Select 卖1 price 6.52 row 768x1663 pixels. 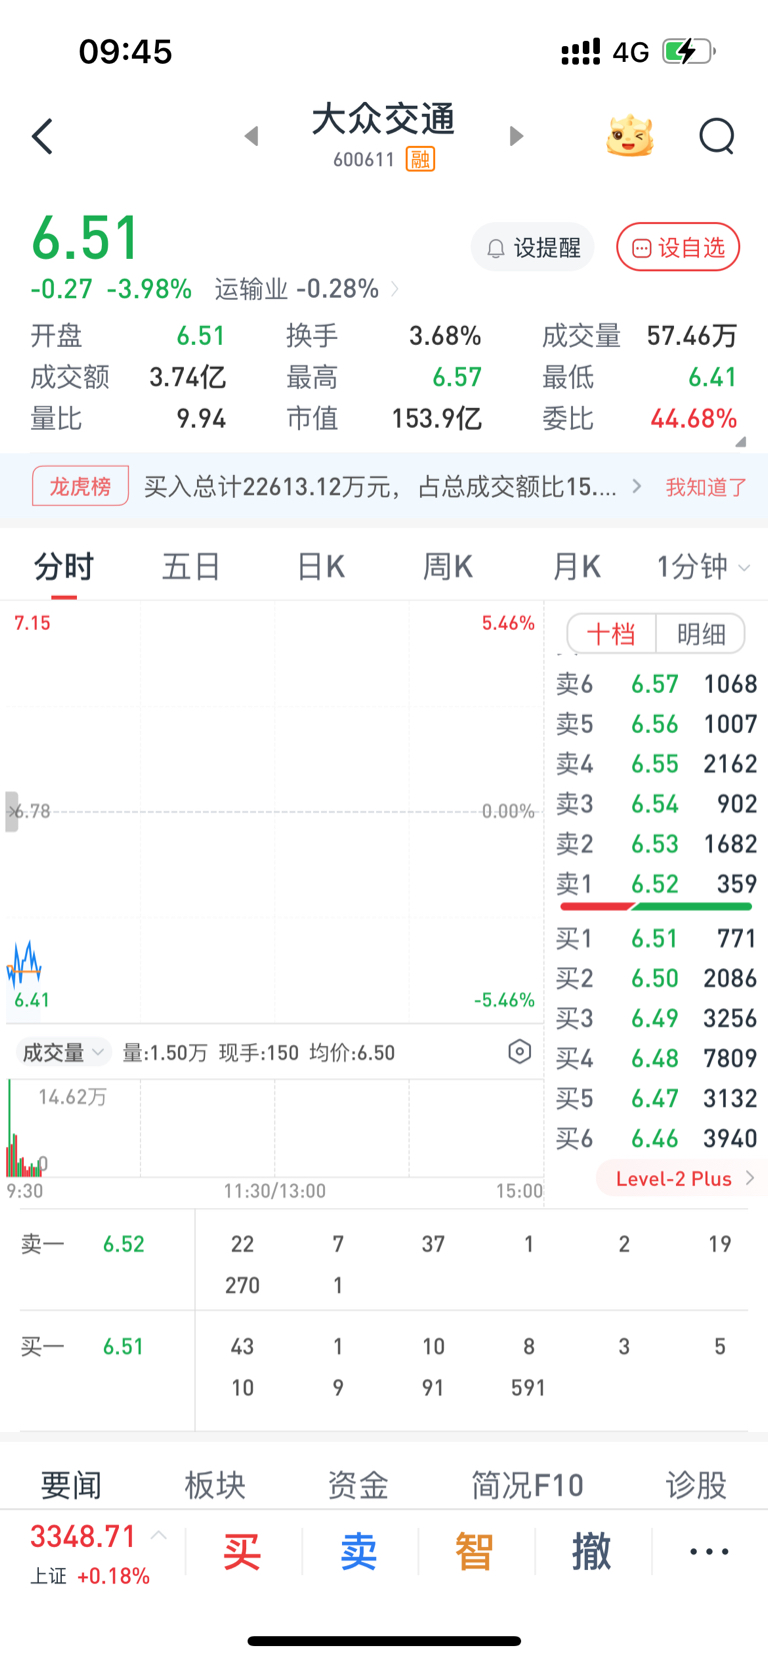click(656, 884)
